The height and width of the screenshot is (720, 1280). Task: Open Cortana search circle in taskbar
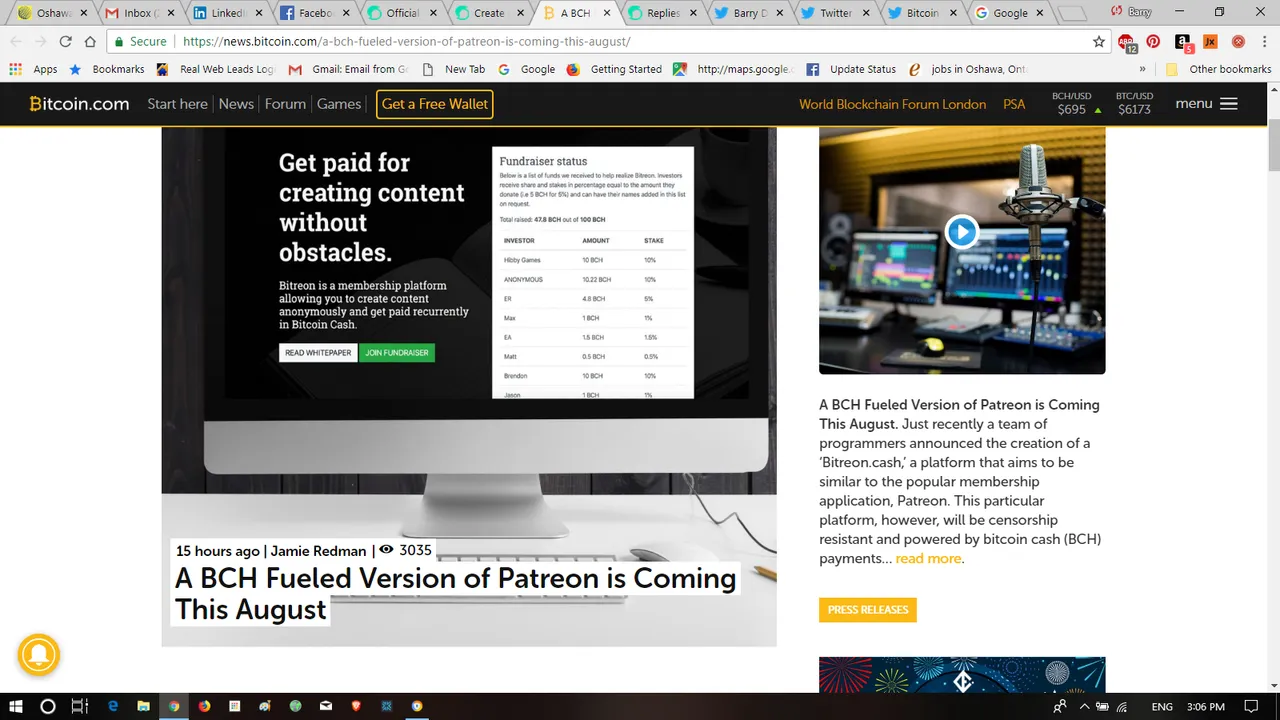point(47,706)
